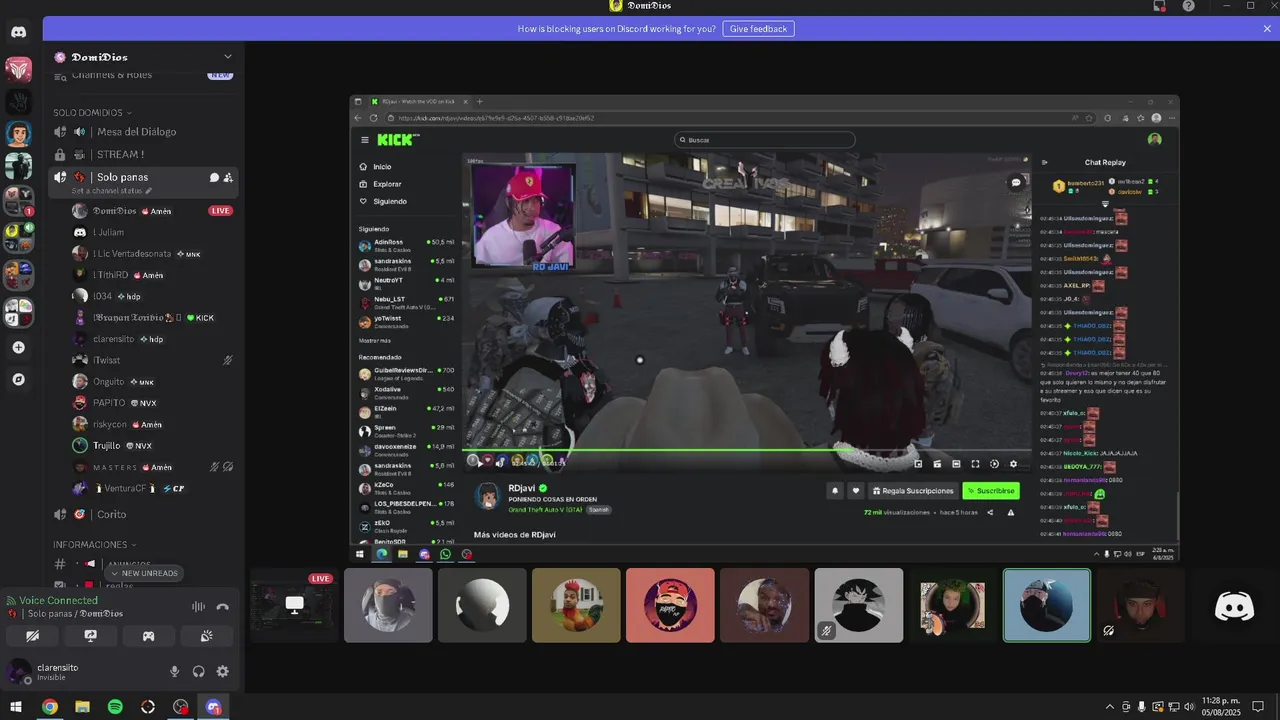
Task: Disconnect from voice with hang-up icon
Action: [x=222, y=606]
